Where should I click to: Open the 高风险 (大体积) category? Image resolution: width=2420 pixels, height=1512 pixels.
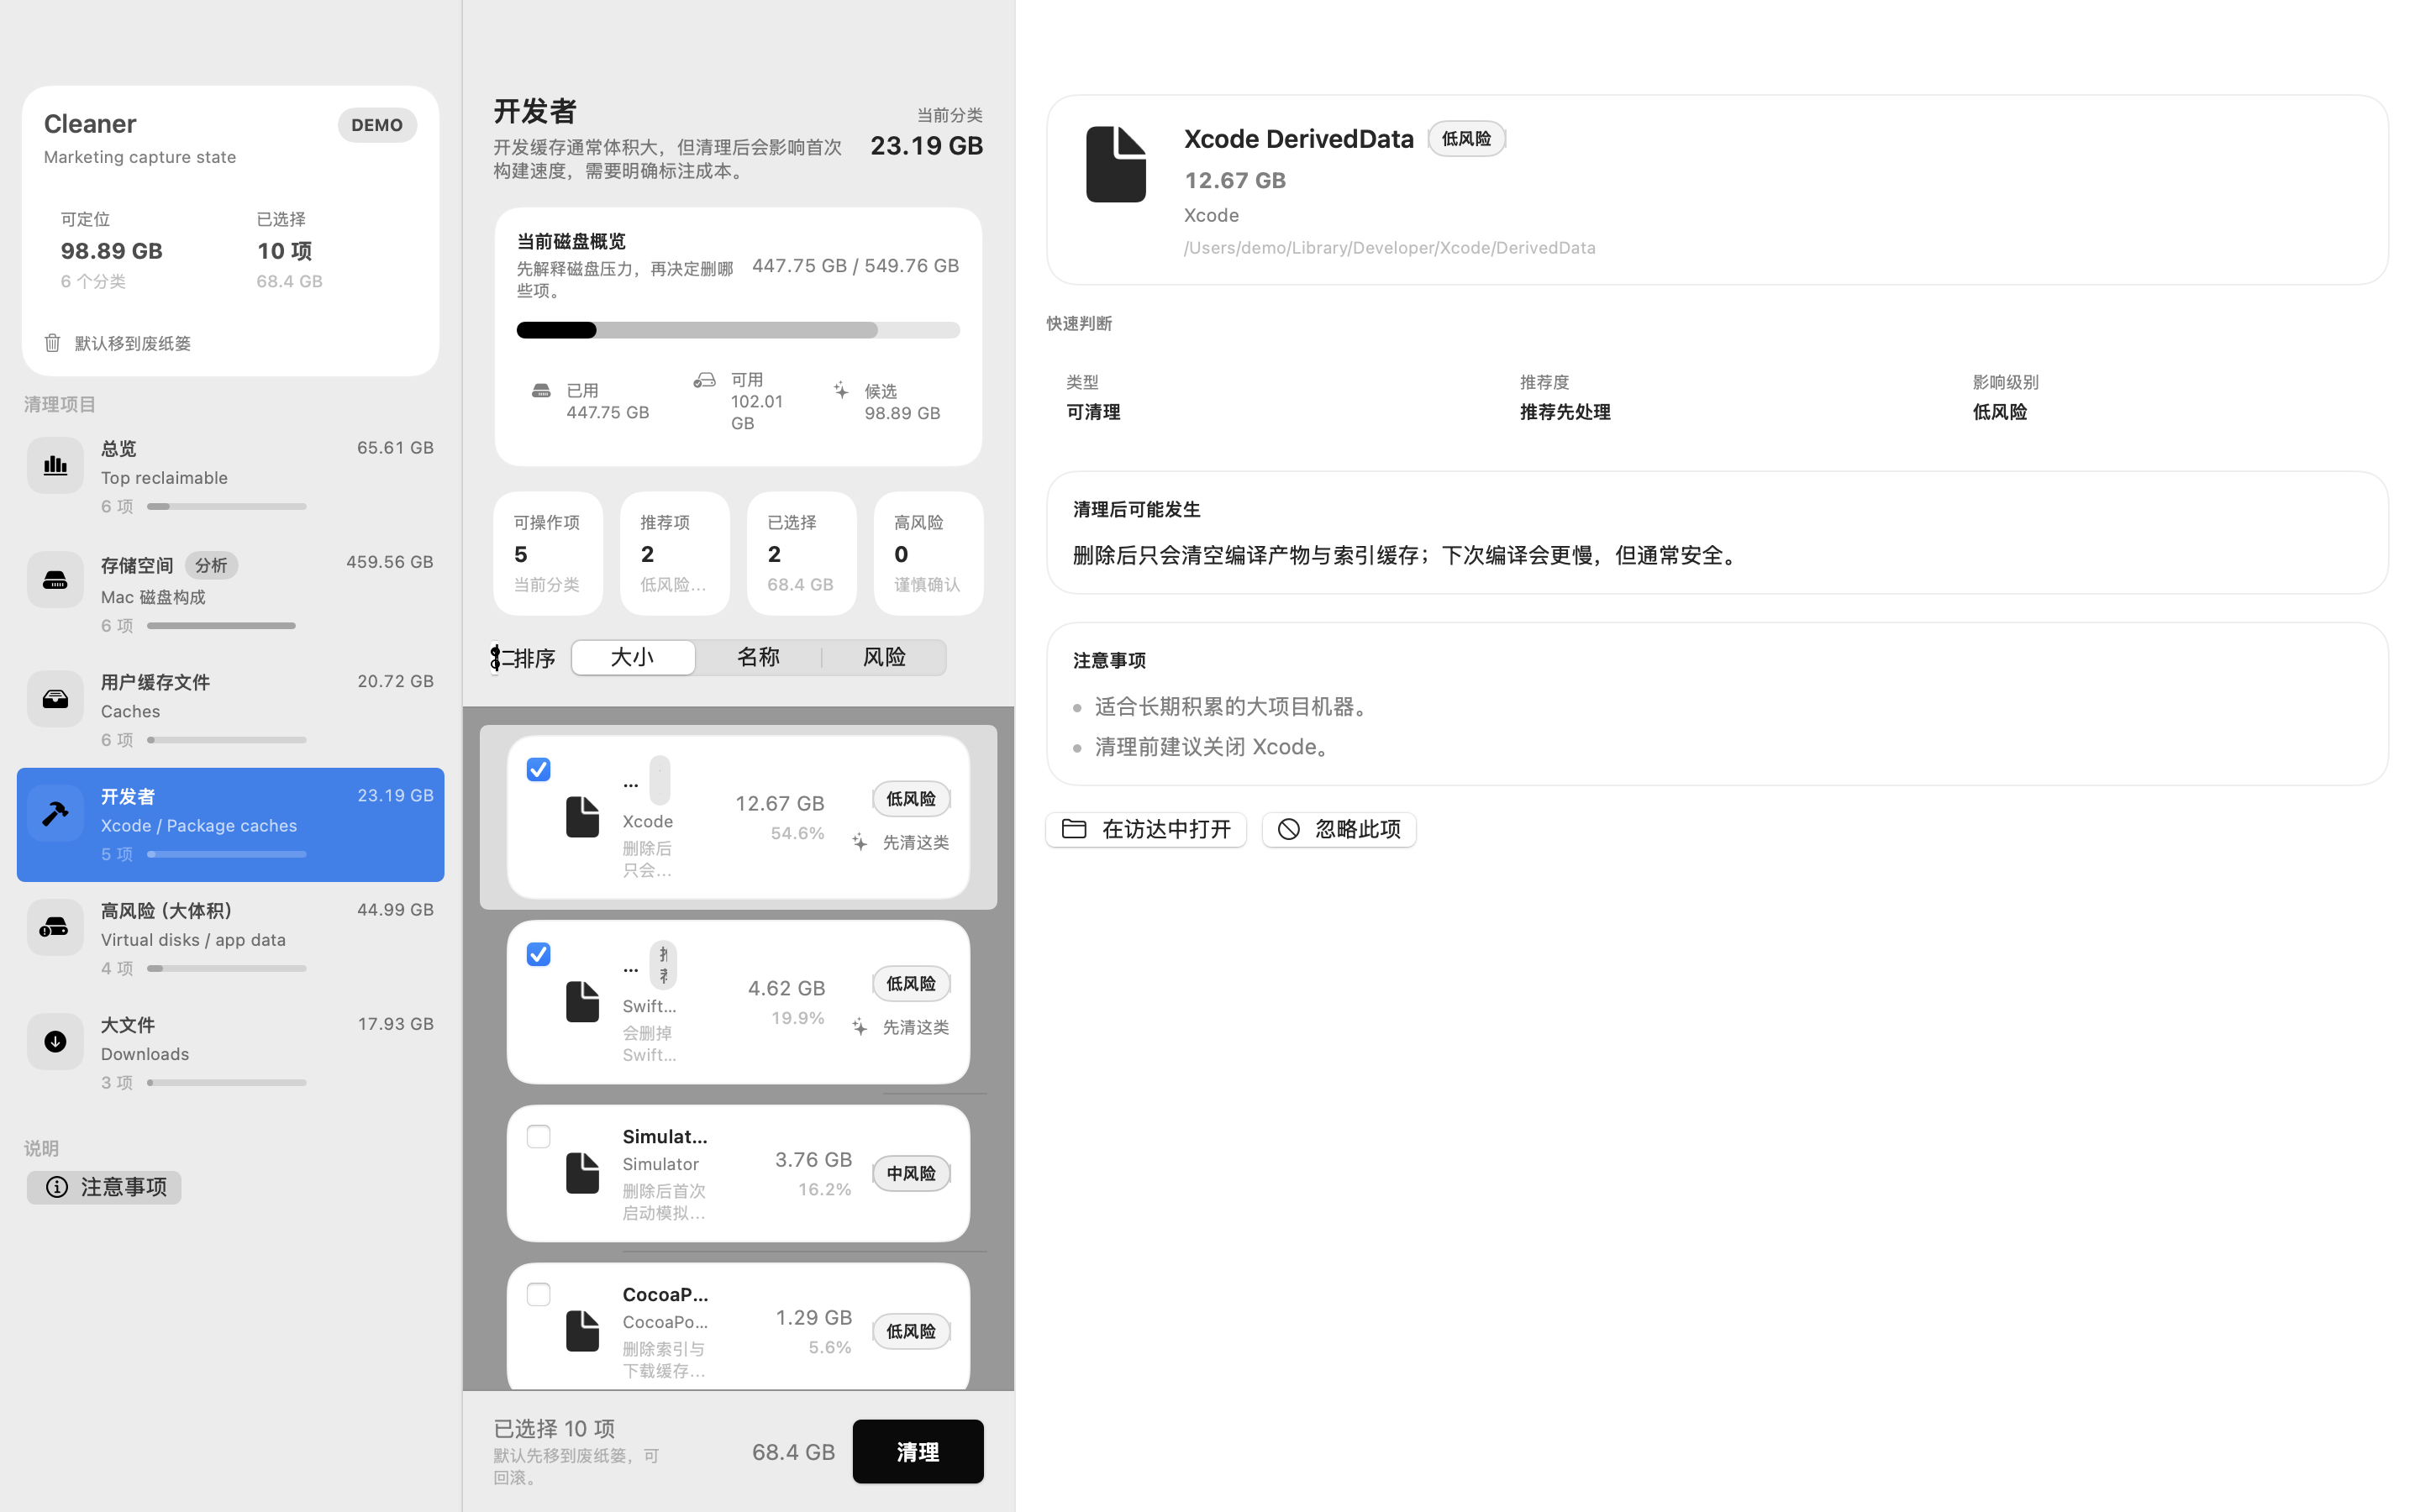(x=230, y=938)
